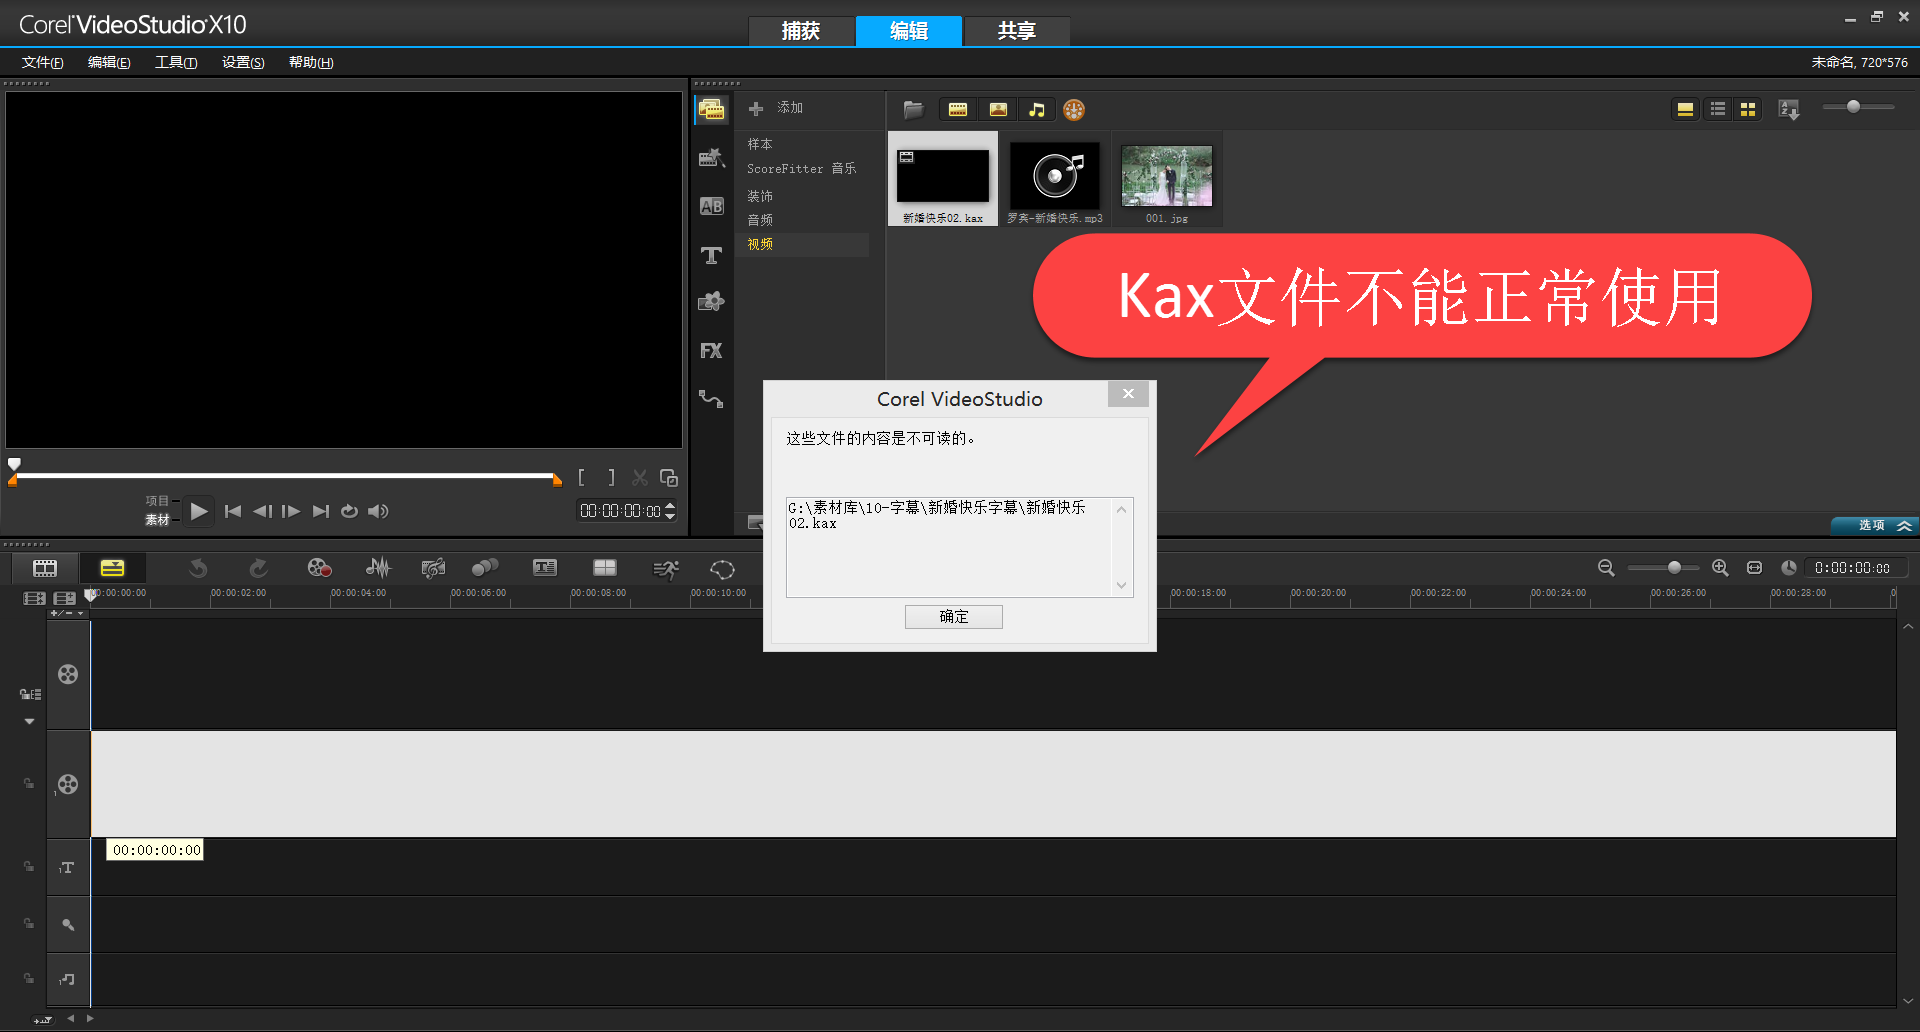1920x1032 pixels.
Task: Open the Instant Project panel icon
Action: tap(712, 157)
